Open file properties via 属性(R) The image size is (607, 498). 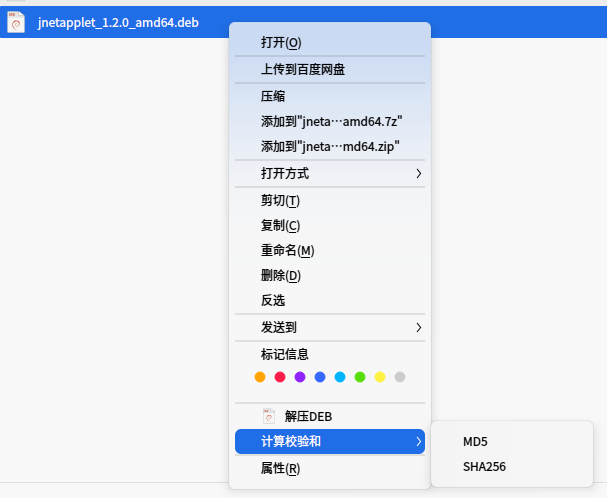[330, 469]
